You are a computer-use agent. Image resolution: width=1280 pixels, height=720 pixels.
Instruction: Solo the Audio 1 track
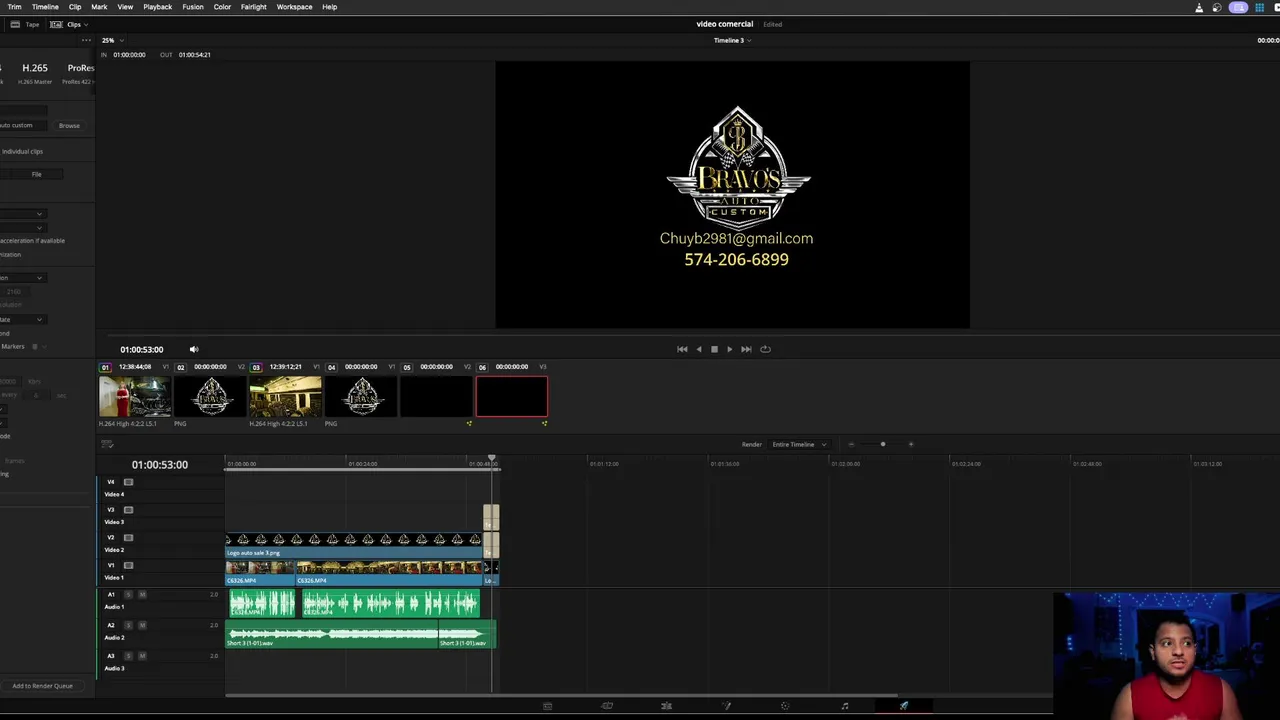pyautogui.click(x=128, y=595)
